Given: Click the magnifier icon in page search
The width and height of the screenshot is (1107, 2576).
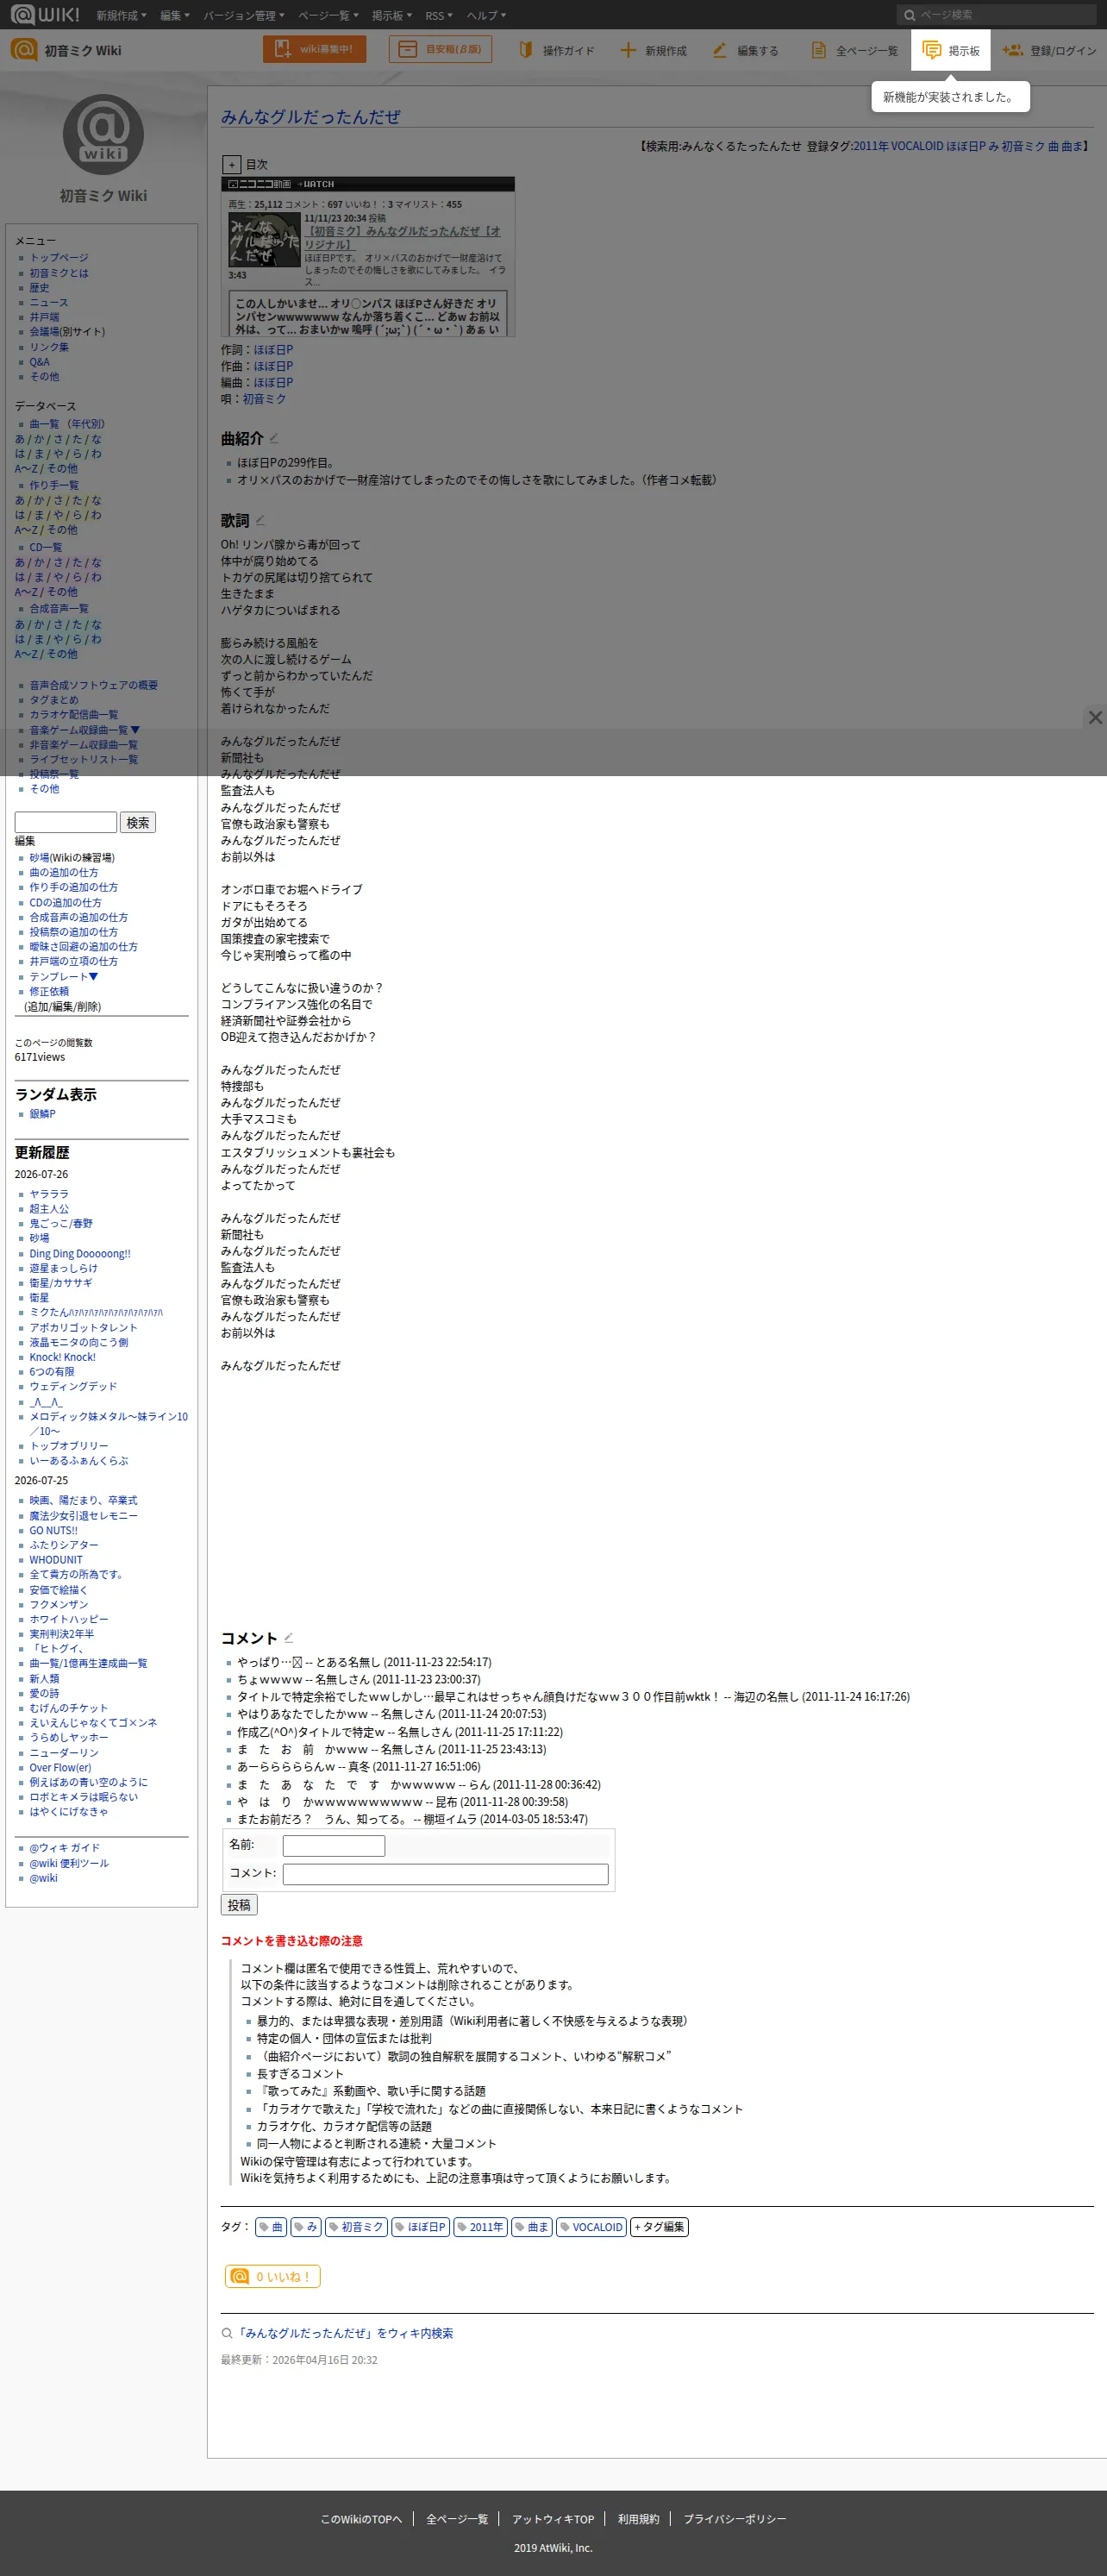Looking at the screenshot, I should pos(910,15).
